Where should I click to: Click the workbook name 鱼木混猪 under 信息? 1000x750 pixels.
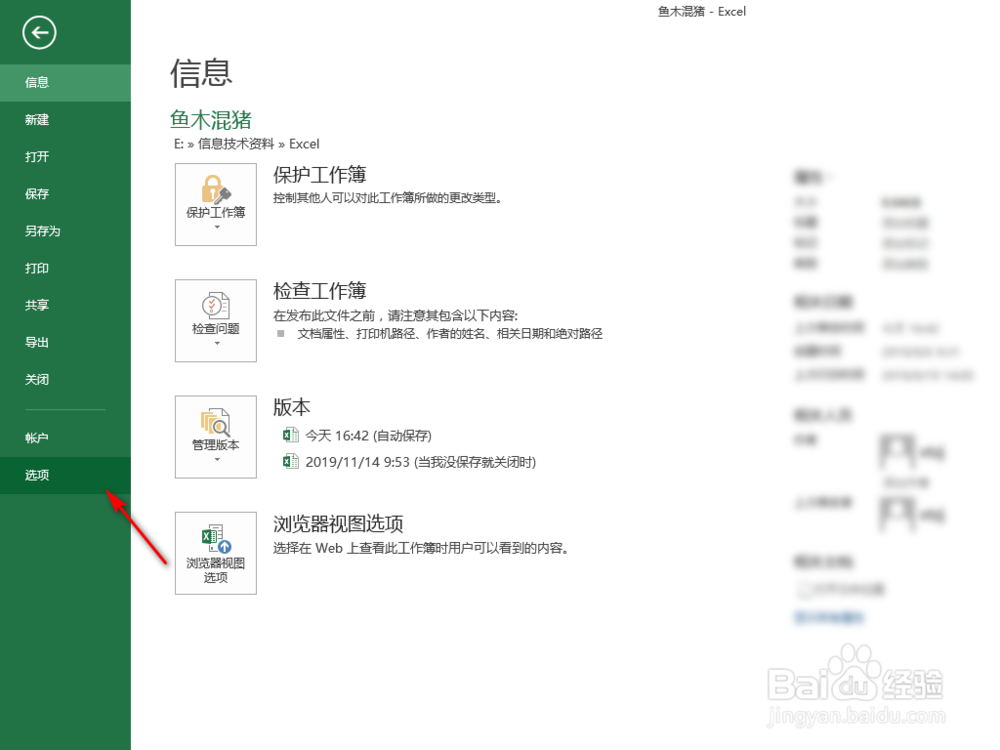coord(210,120)
